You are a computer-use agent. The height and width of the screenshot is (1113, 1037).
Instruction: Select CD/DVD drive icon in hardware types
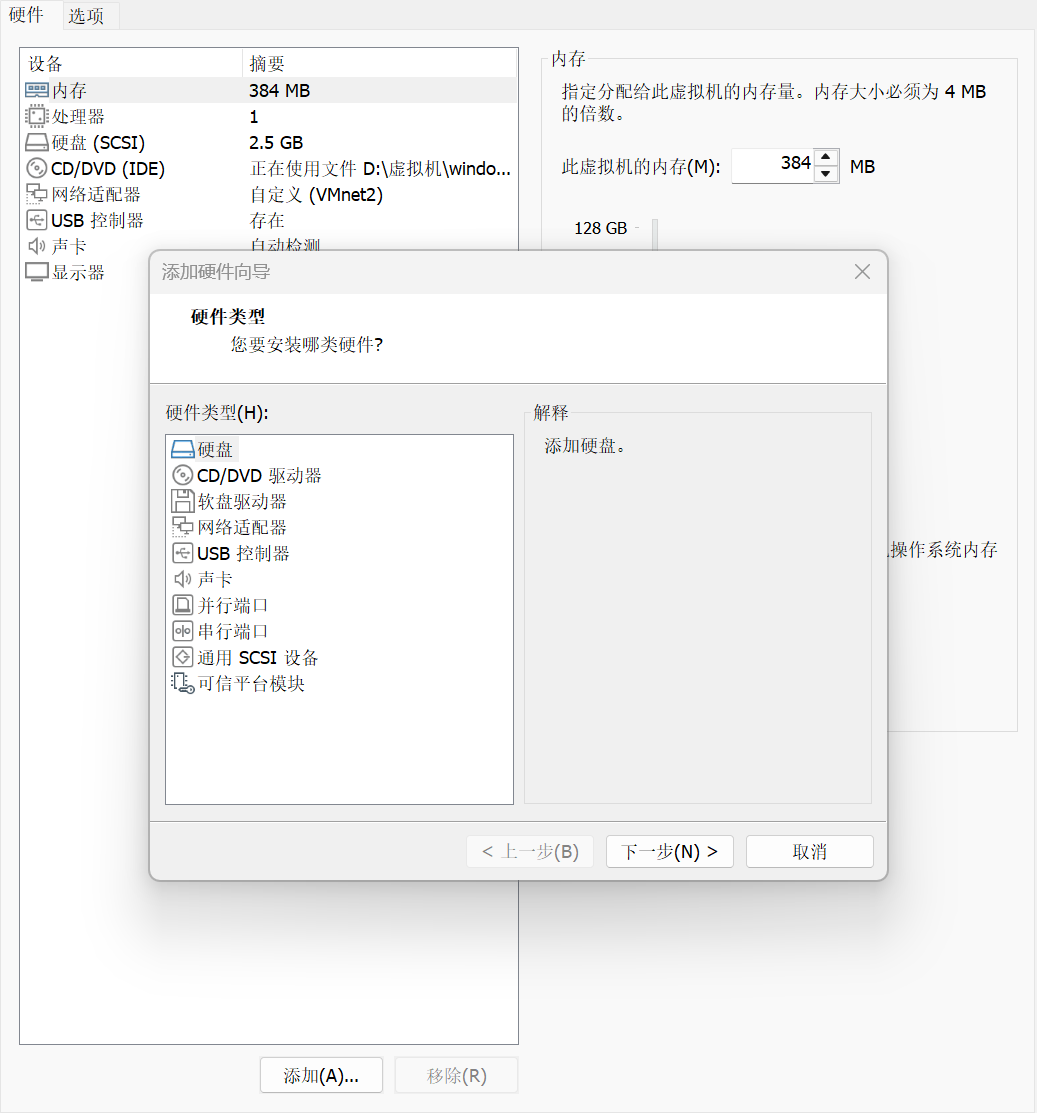point(182,476)
